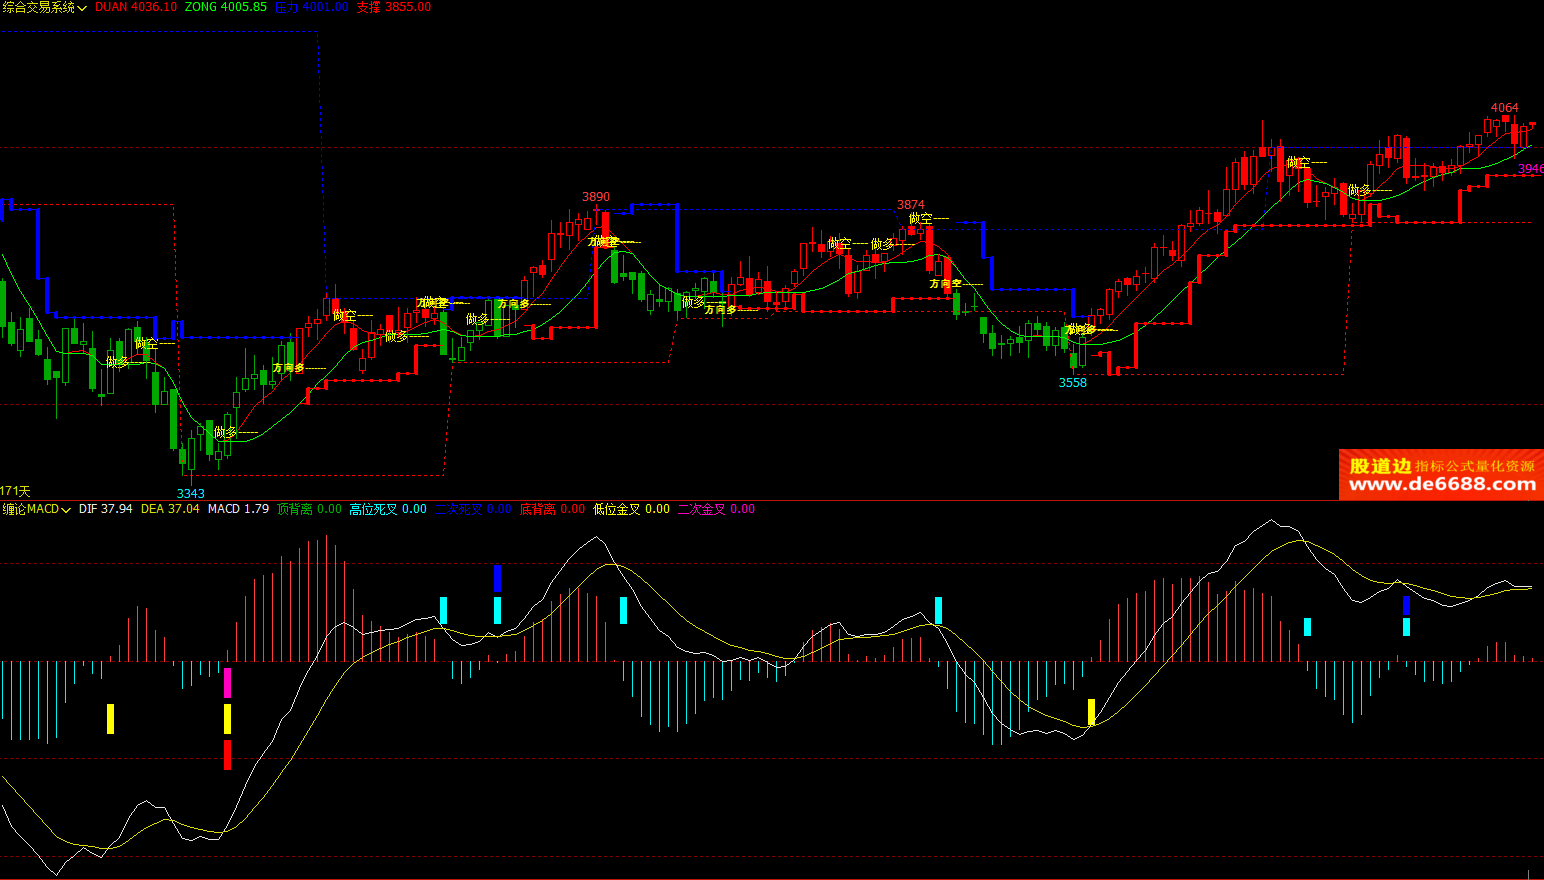Click the green ZONG 4005.85 label
Screen dimensions: 1544x880
226,7
